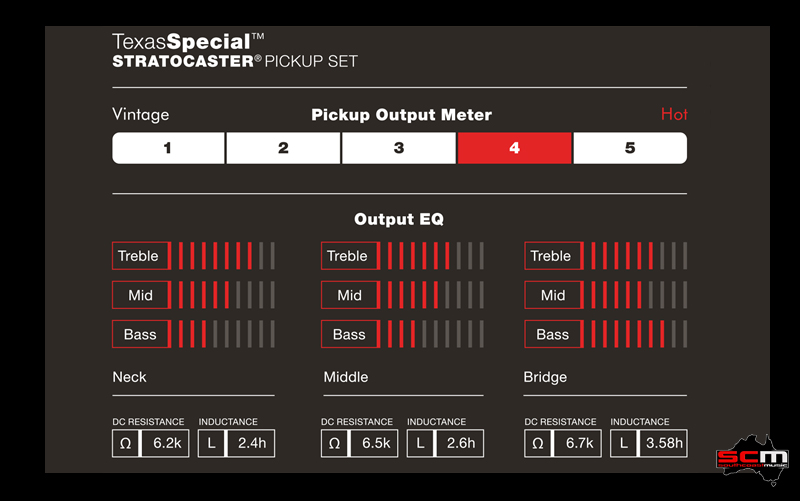Click the Bridge ohm symbol icon
Screen dimensions: 800x501
click(x=538, y=443)
